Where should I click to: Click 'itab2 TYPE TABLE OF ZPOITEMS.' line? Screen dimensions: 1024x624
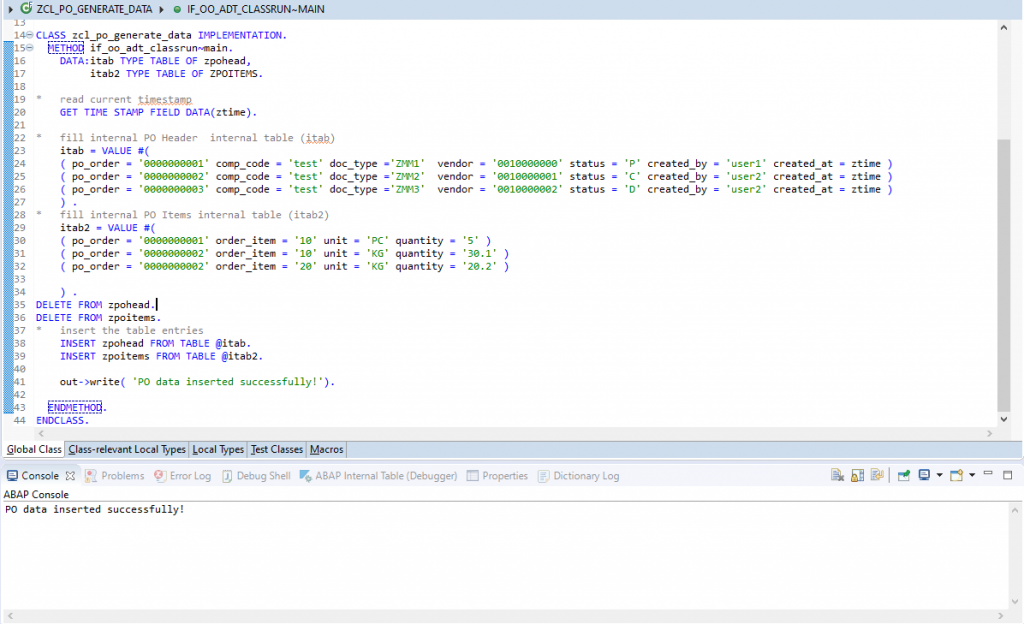click(x=176, y=74)
